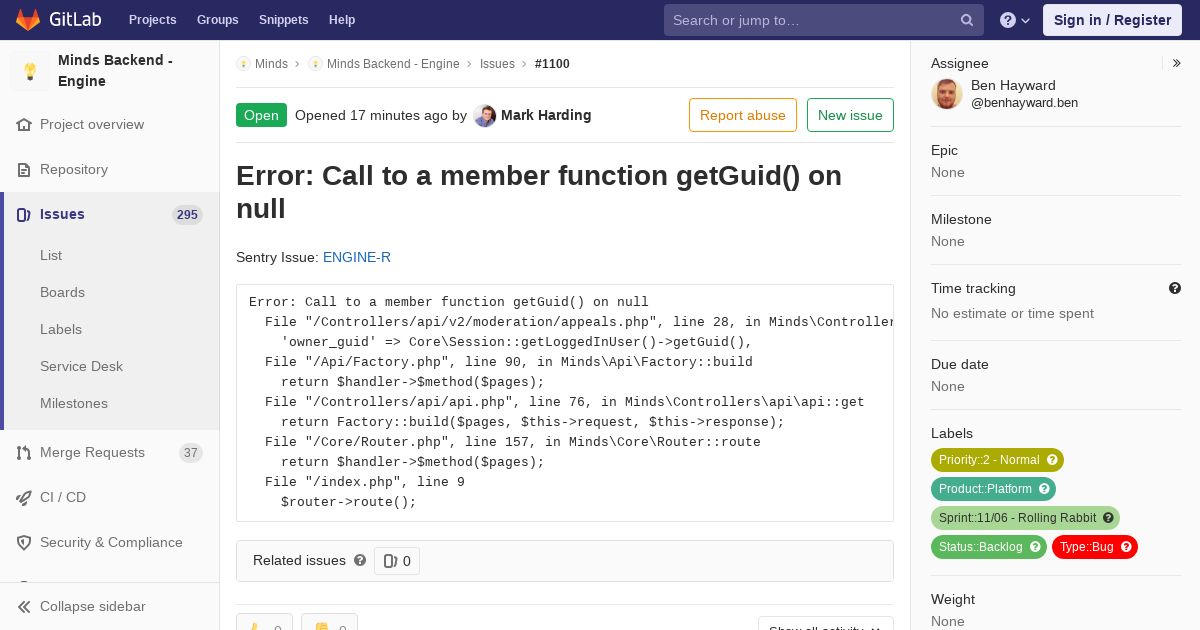Screen dimensions: 1200x630
Task: Open the Help question mark dropdown
Action: (1015, 20)
